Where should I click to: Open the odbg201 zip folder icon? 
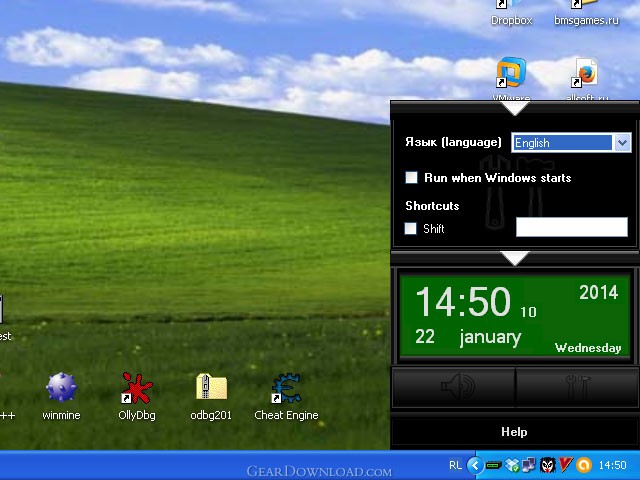coord(211,396)
